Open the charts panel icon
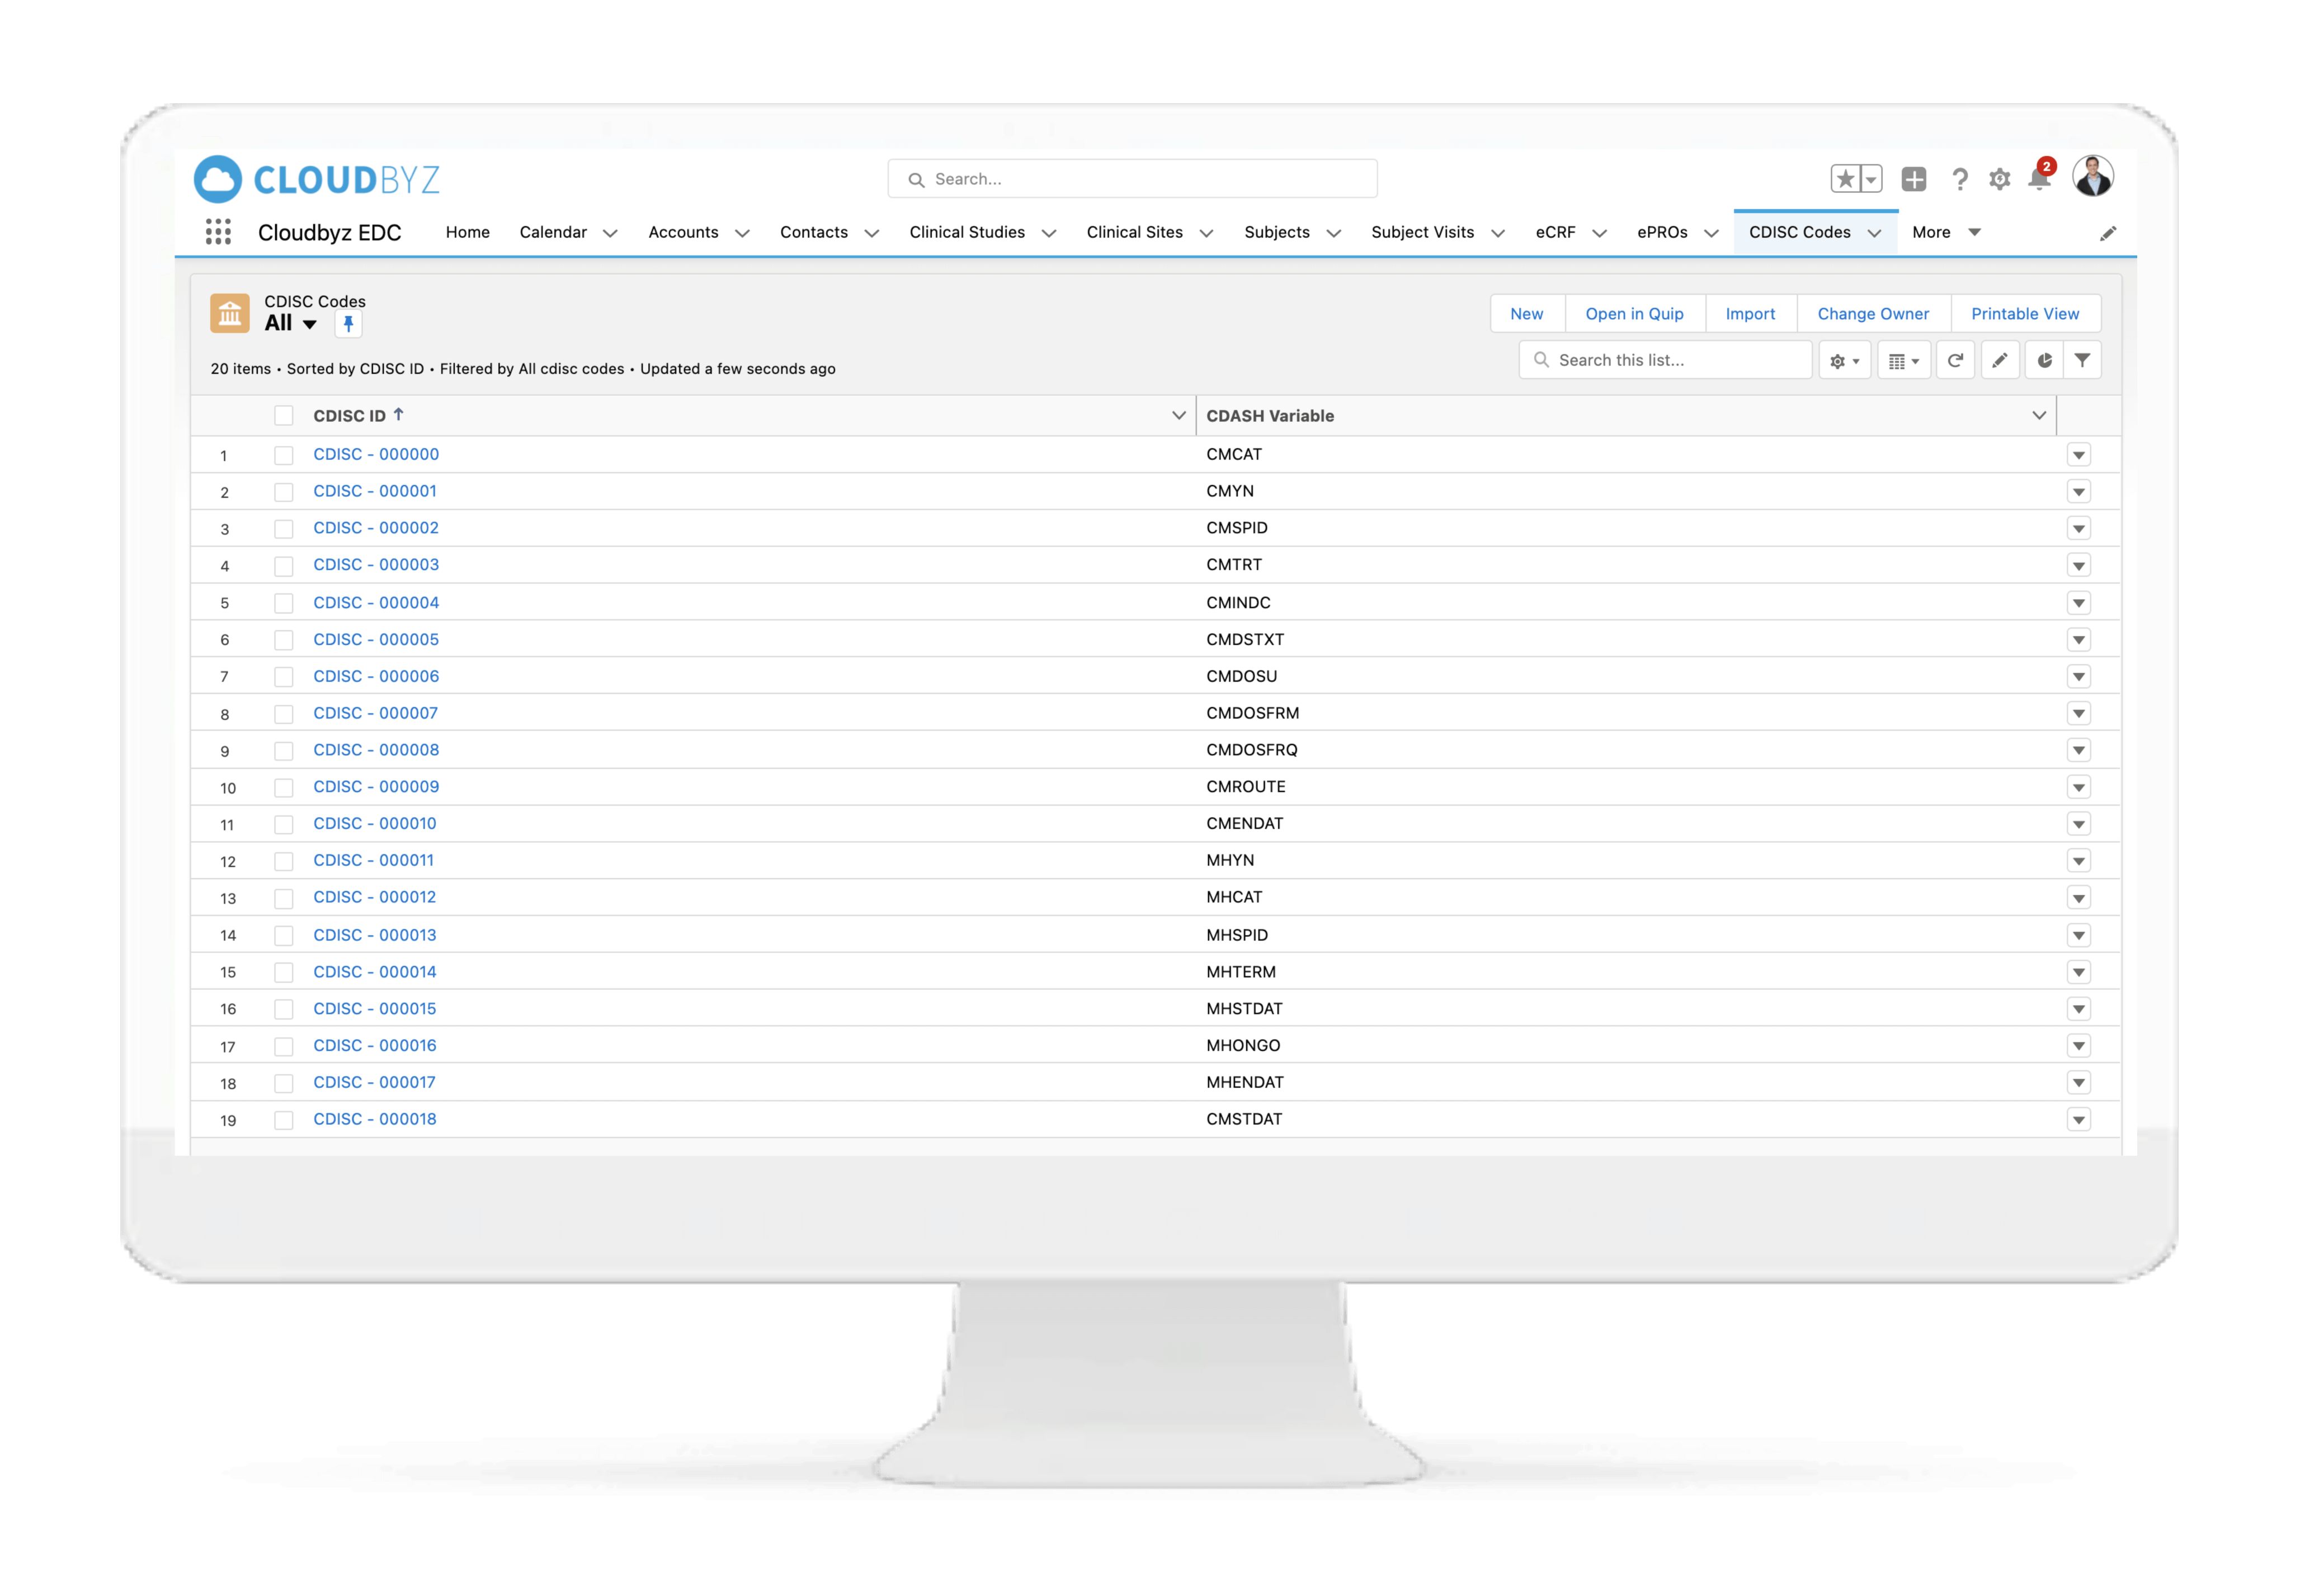This screenshot has height=1596, width=2305. click(2044, 360)
